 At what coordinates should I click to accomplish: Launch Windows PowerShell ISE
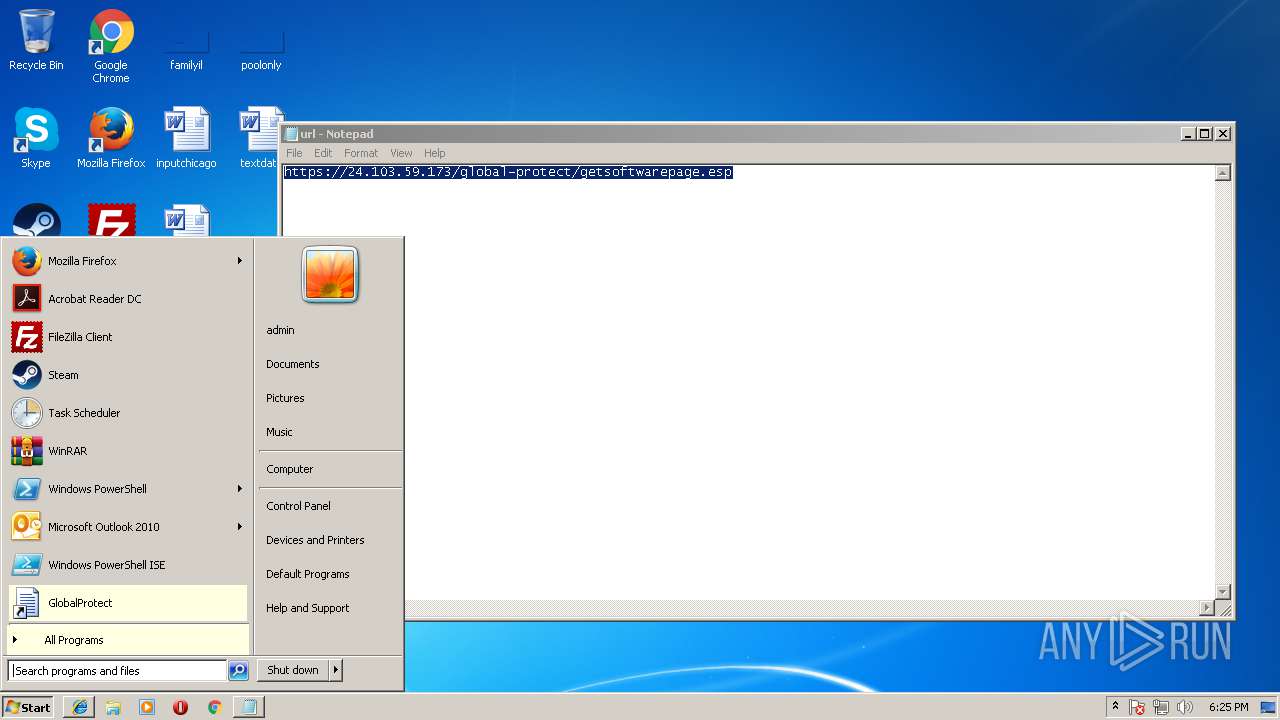(128, 565)
